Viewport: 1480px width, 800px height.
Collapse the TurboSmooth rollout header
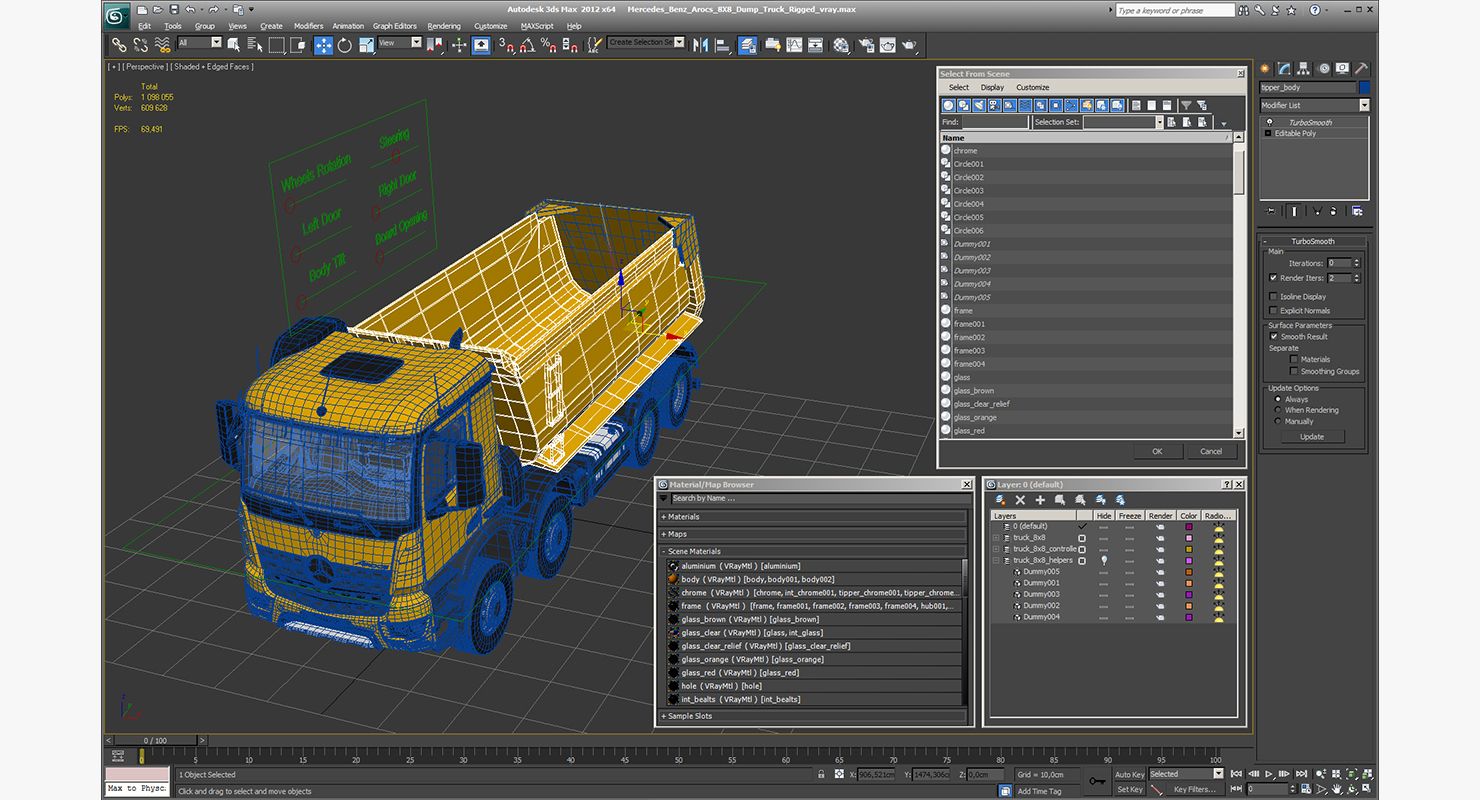tap(1313, 241)
